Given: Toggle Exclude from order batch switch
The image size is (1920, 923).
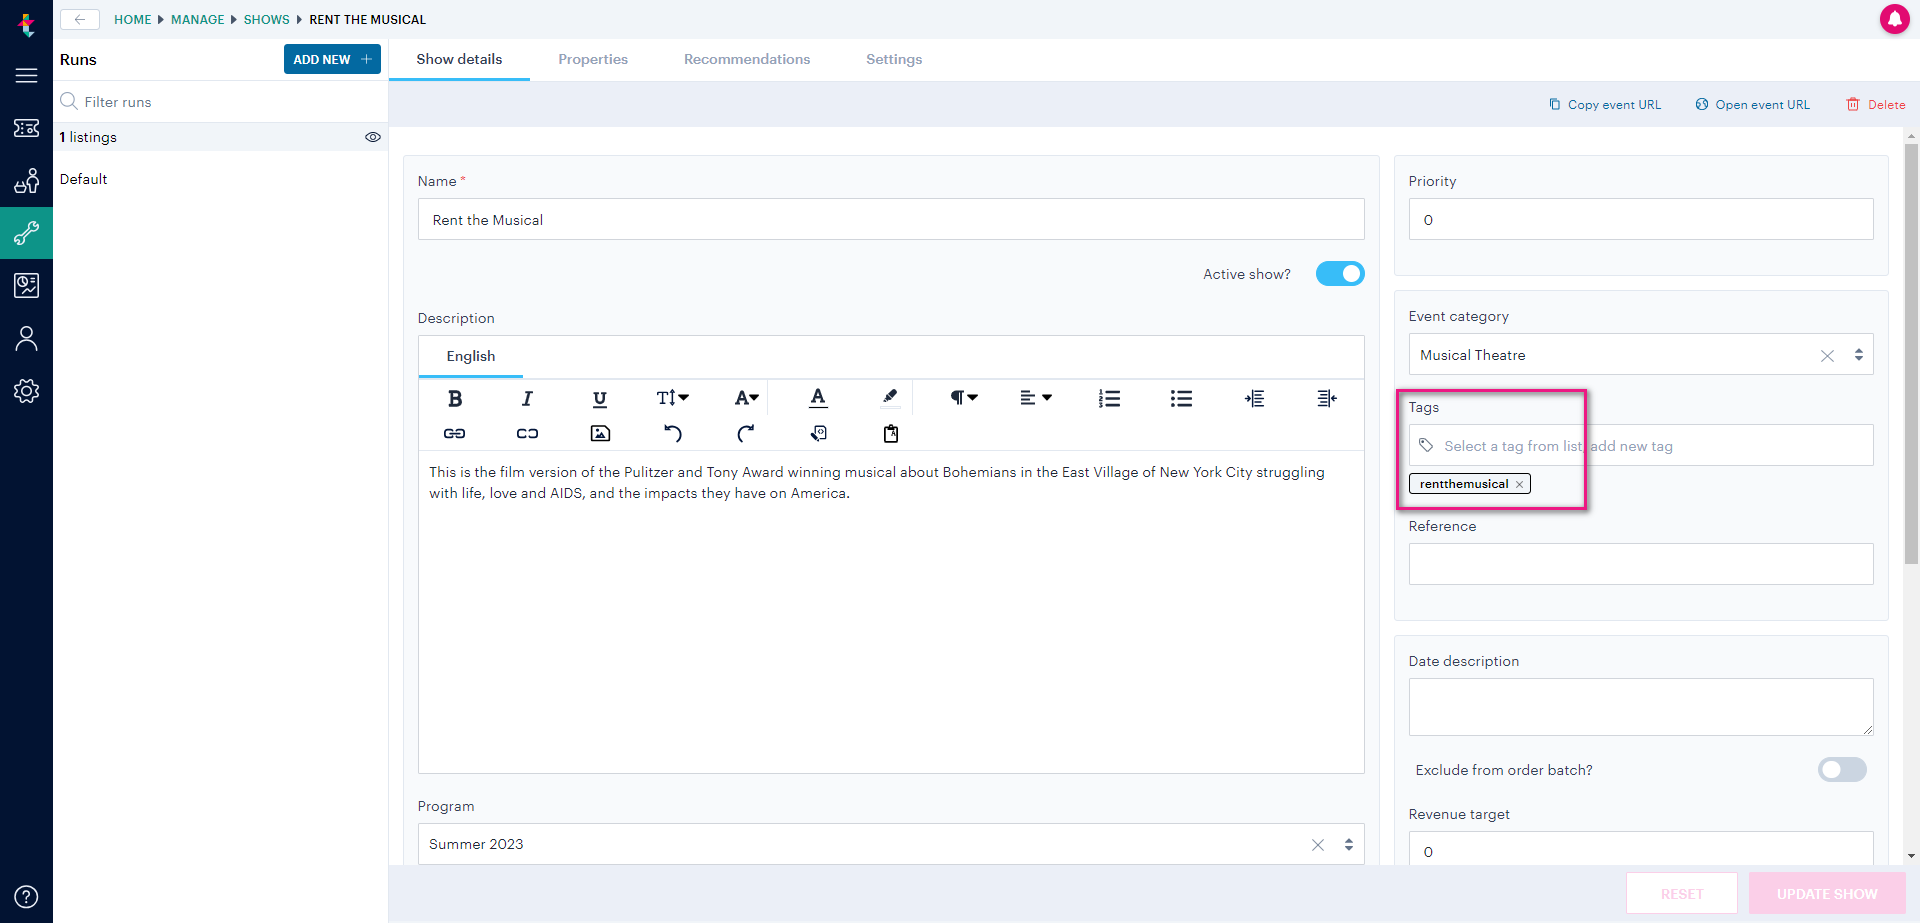Looking at the screenshot, I should (1842, 770).
